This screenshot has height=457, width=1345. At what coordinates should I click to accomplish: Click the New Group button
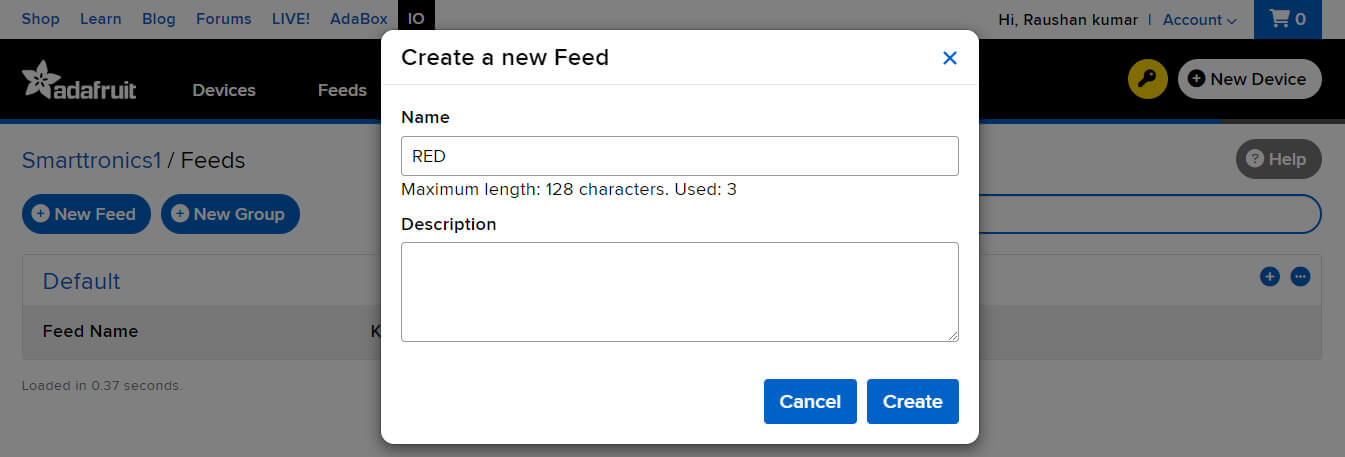coord(230,214)
